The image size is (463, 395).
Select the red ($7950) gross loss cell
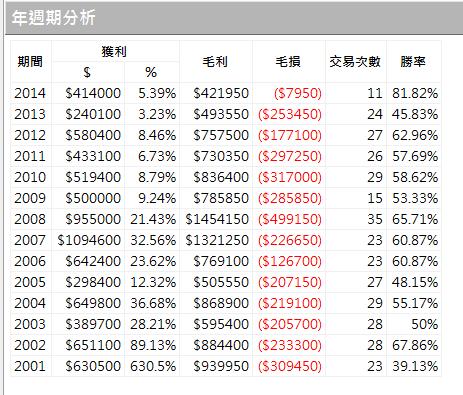pos(298,93)
